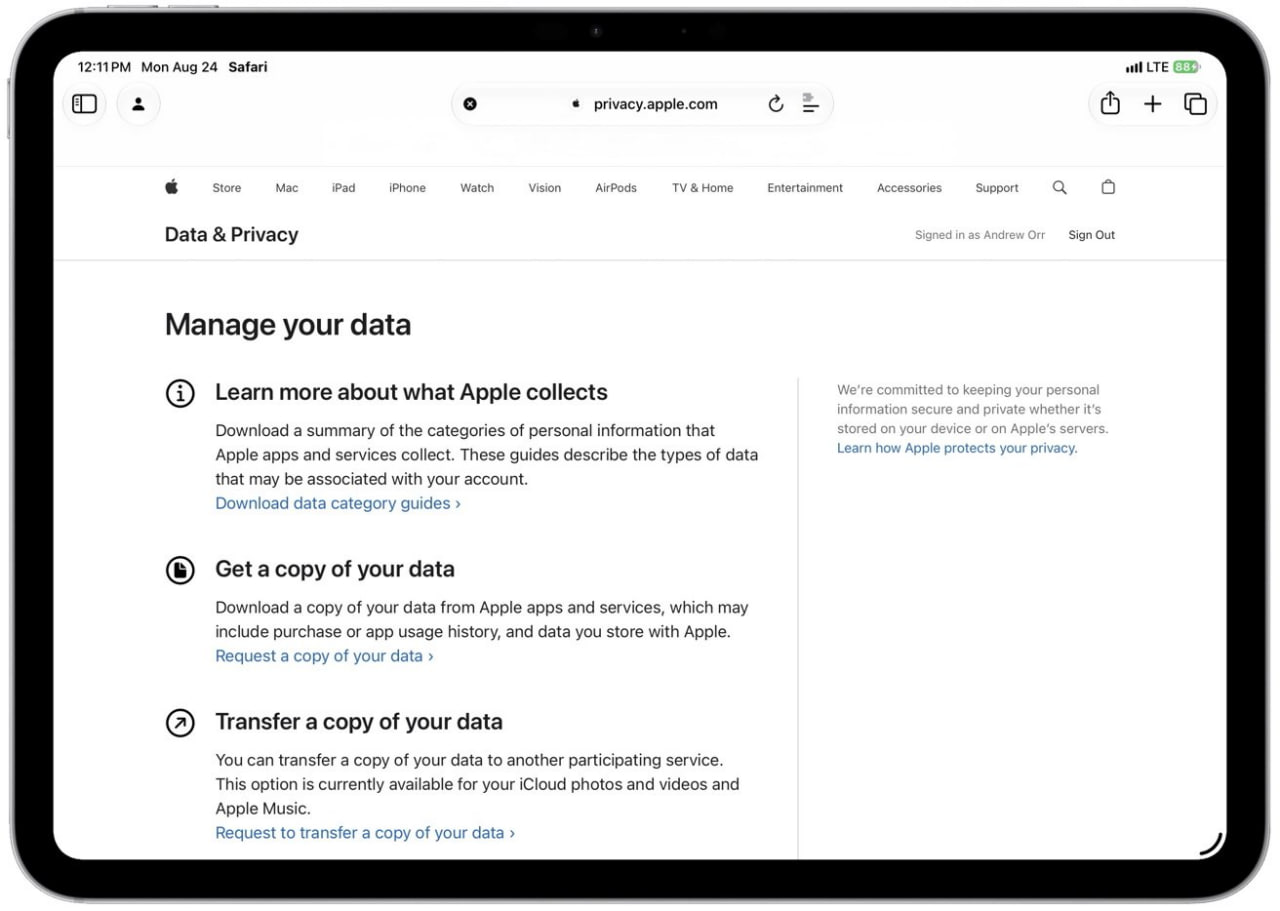Tap the 12:11 PM clock in status bar
The image size is (1280, 911).
(x=104, y=67)
